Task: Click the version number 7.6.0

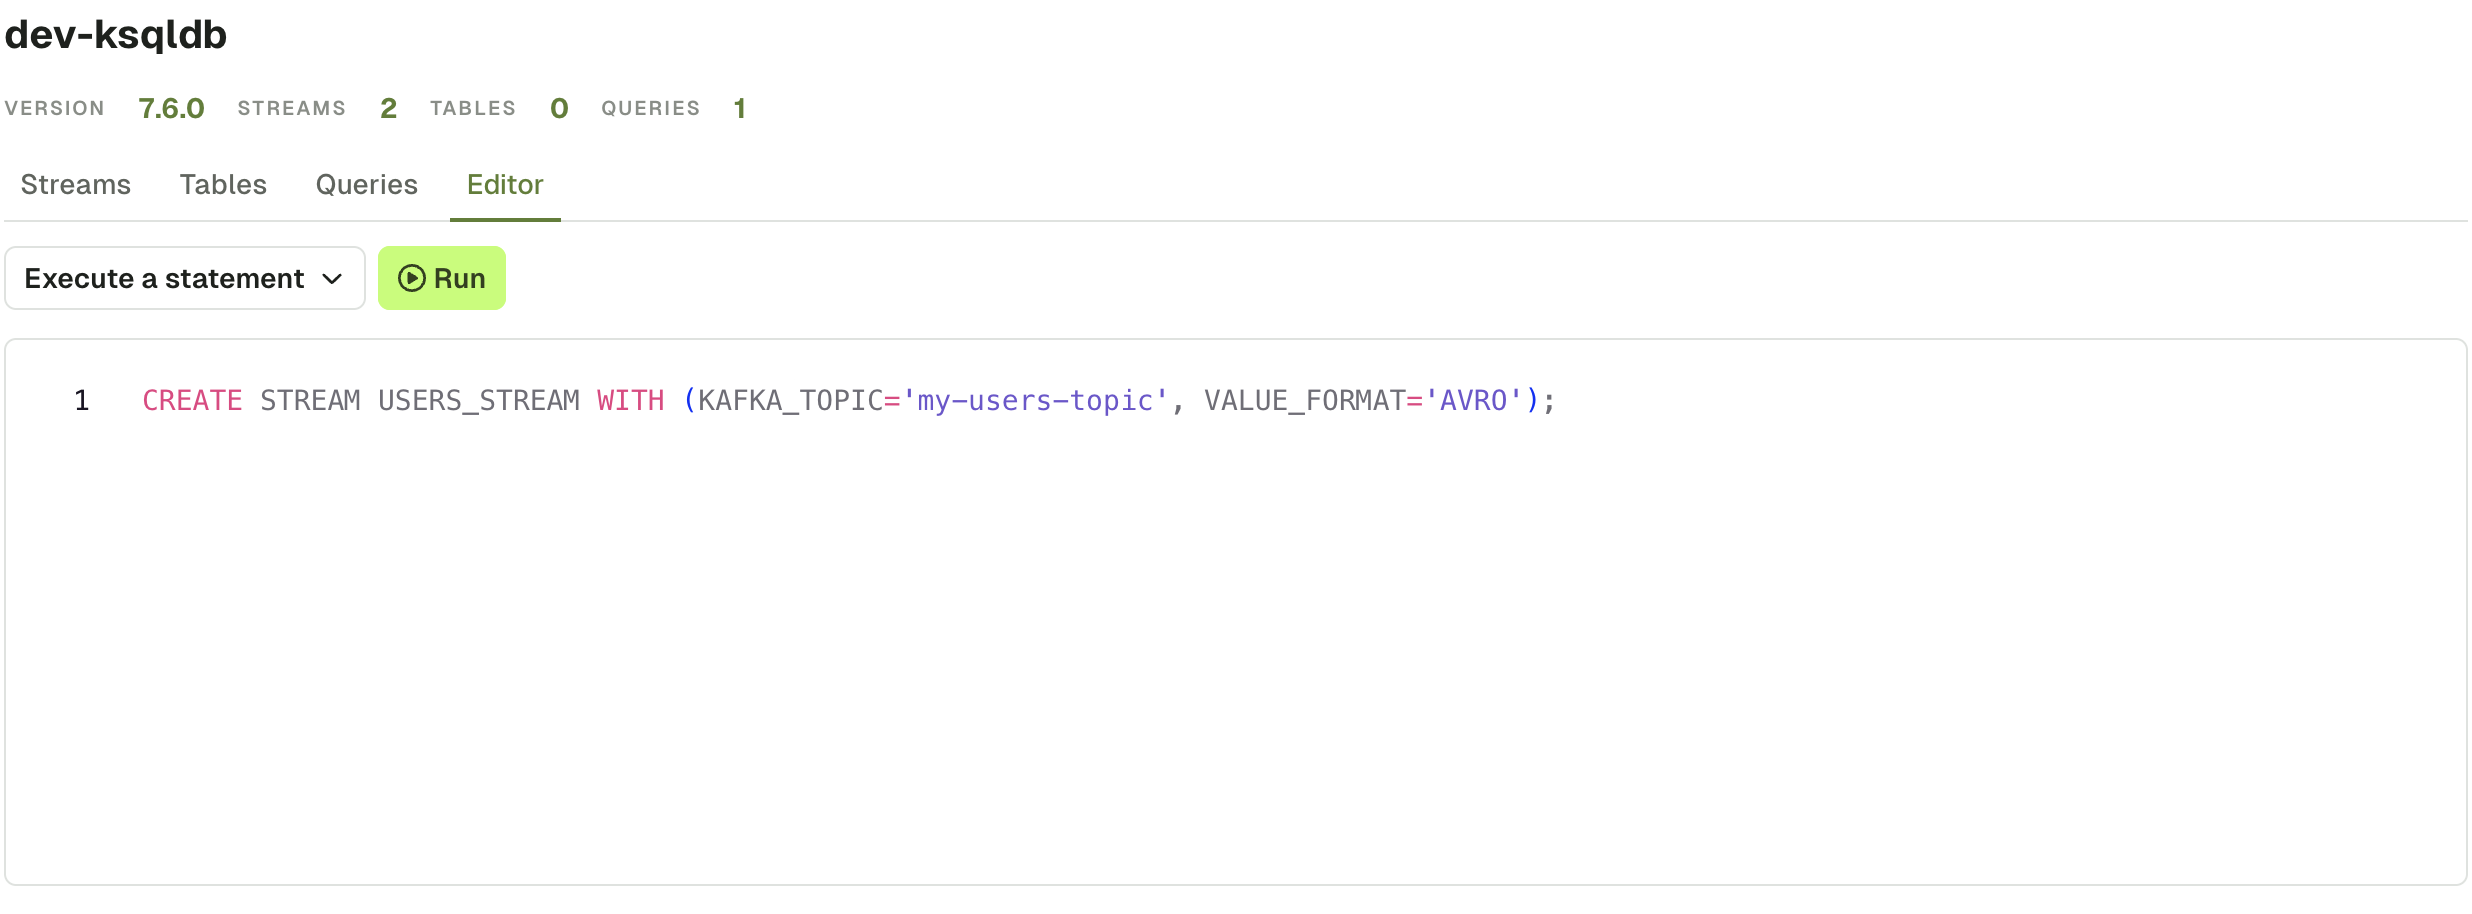Action: tap(171, 108)
